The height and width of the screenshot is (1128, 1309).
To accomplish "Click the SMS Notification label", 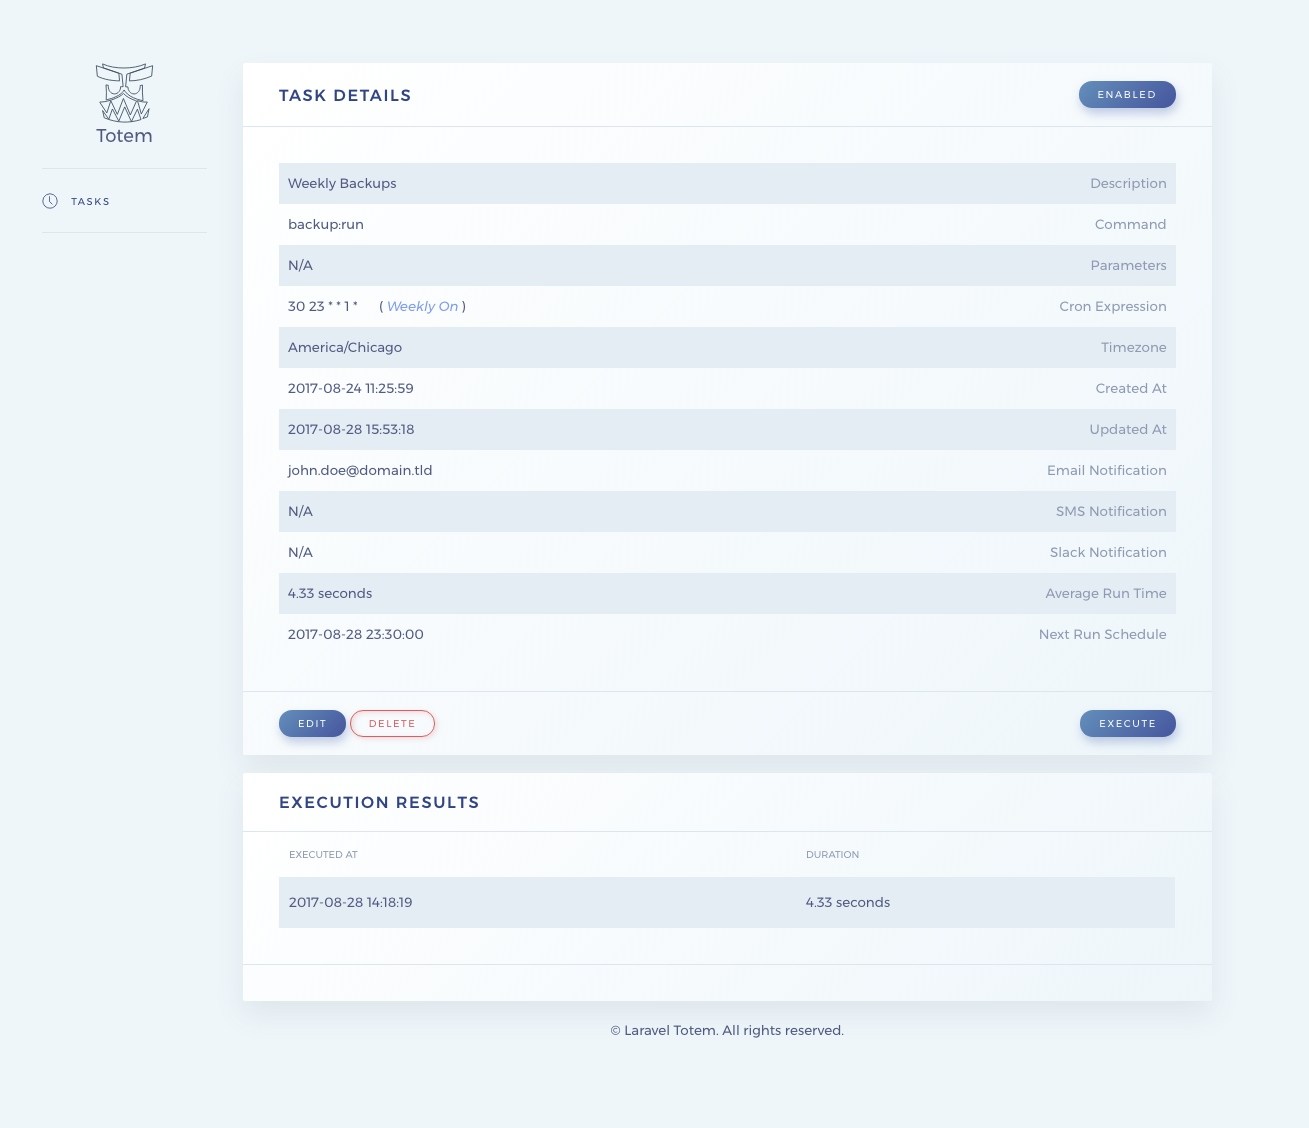I will (x=1111, y=511).
